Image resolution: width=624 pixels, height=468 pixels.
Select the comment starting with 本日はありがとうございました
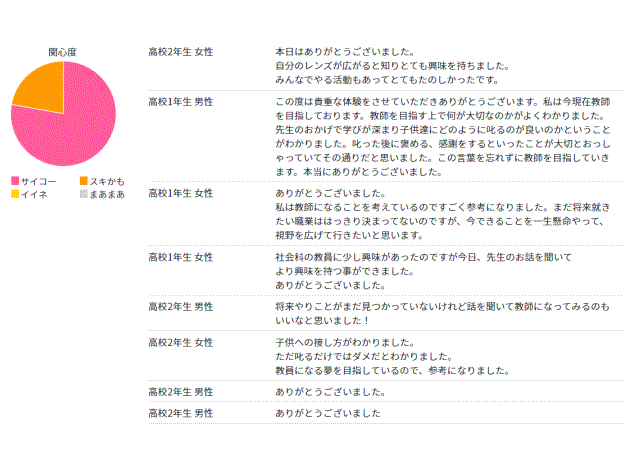point(385,65)
